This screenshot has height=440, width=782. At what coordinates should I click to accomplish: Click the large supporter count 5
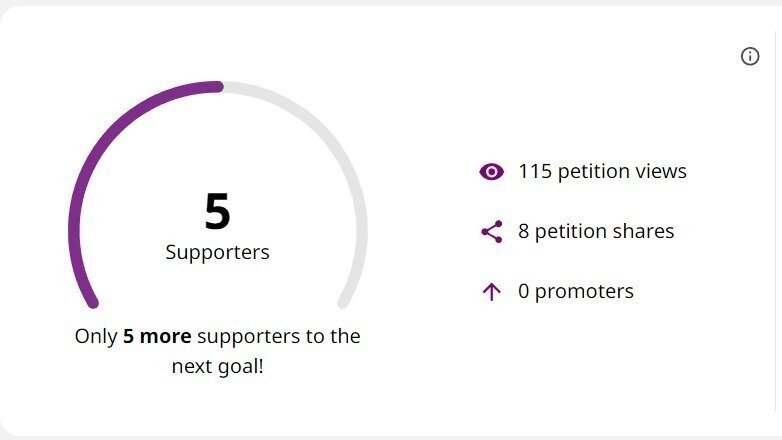(217, 211)
